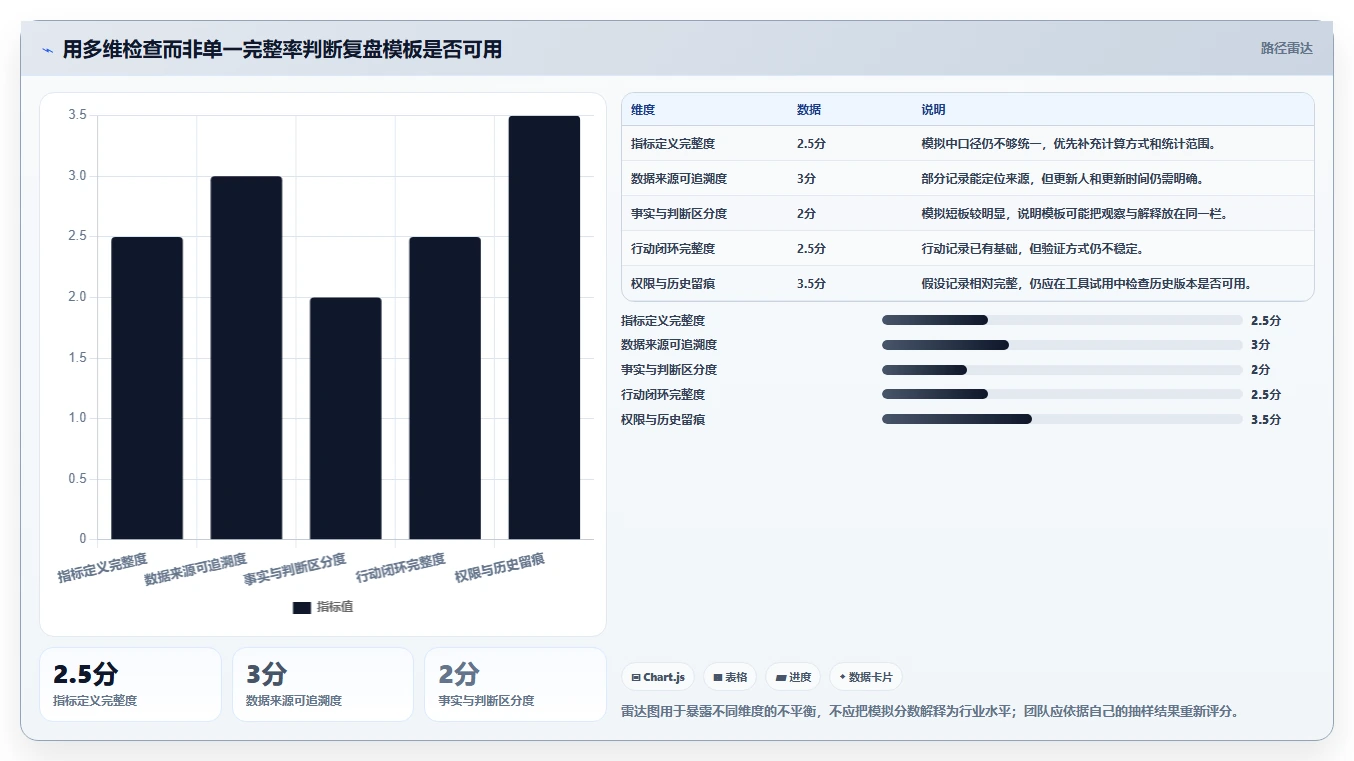Screen dimensions: 1354x761
Task: Click the description starting 行动记录已有基础
Action: coord(1033,249)
